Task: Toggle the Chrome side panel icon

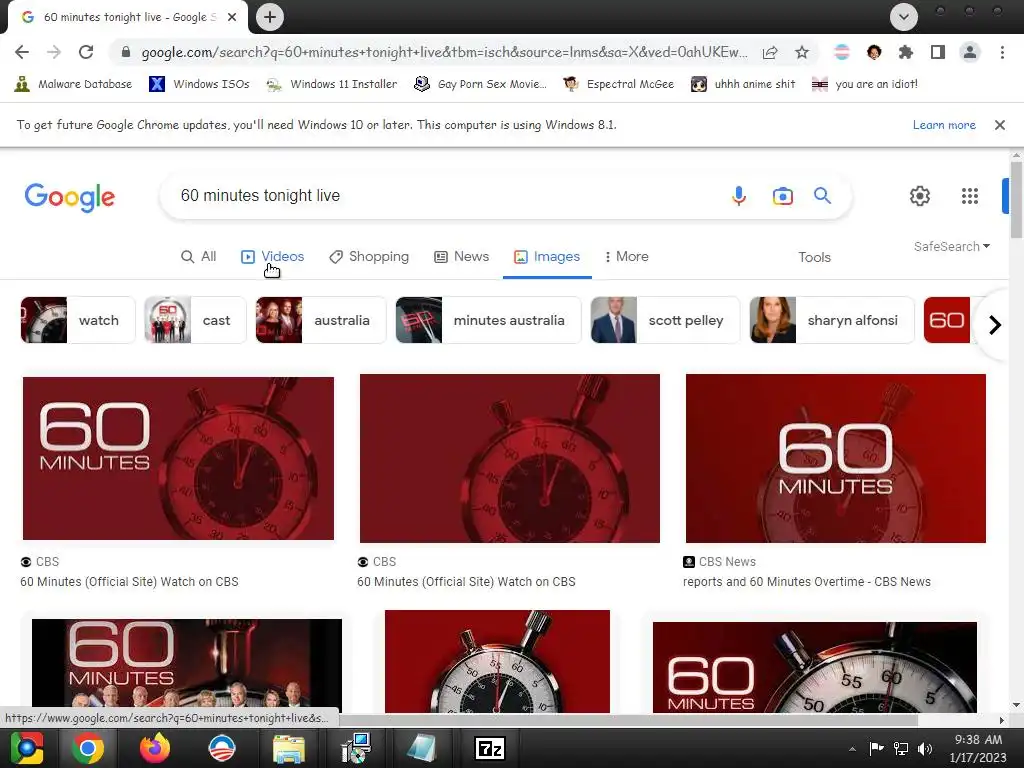Action: pyautogui.click(x=938, y=52)
